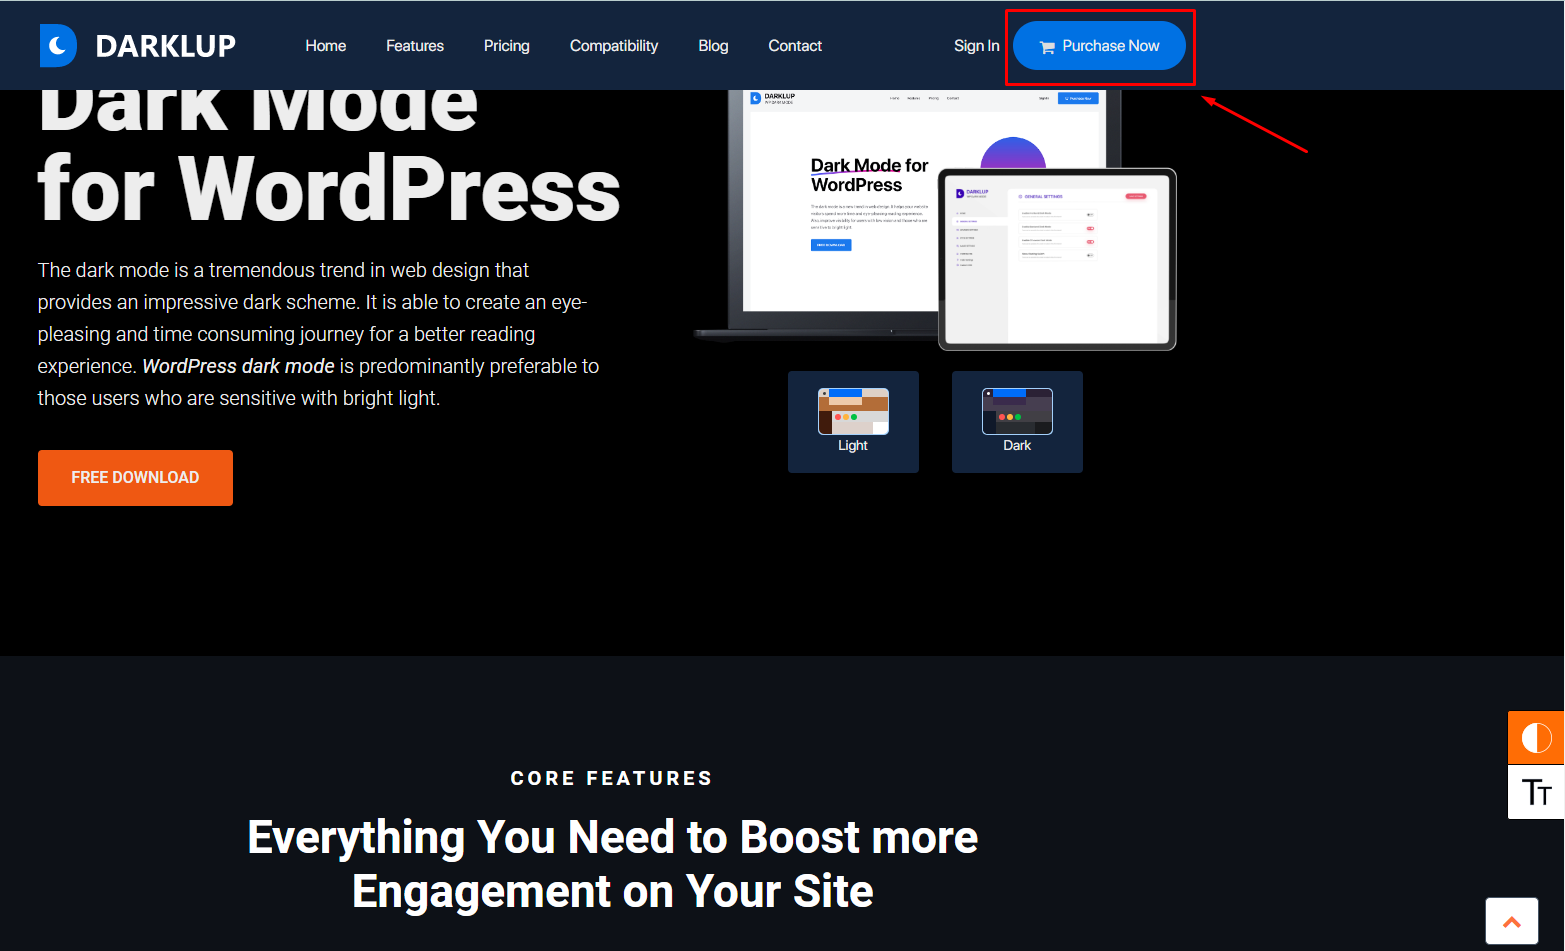This screenshot has height=951, width=1565.
Task: Click the FREE DOWNLOAD button
Action: (135, 478)
